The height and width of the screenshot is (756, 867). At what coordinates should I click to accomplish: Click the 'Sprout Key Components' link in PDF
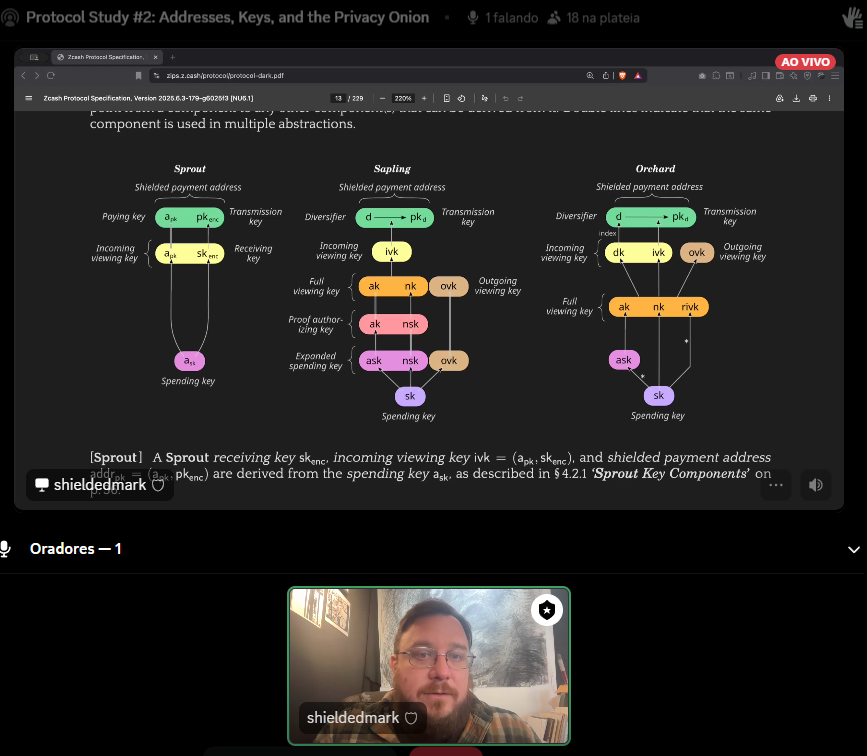pos(671,473)
